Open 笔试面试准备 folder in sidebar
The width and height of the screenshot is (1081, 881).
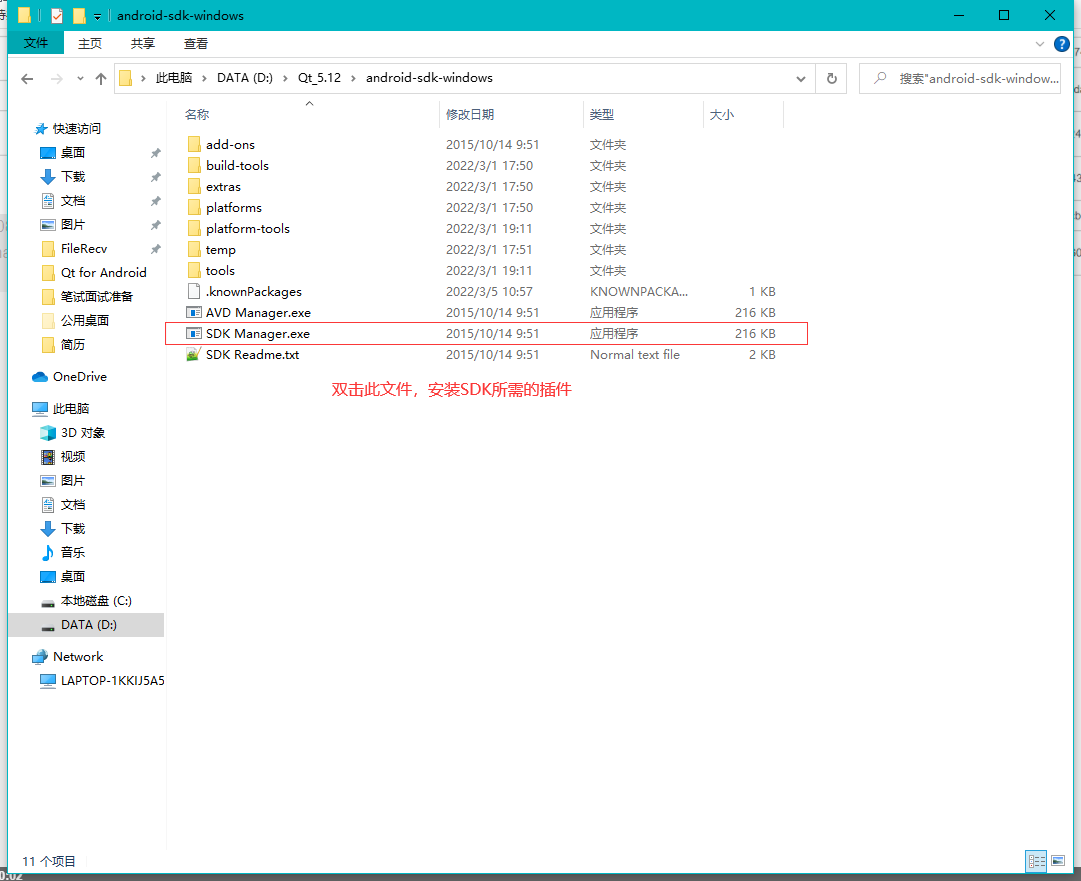(x=96, y=296)
